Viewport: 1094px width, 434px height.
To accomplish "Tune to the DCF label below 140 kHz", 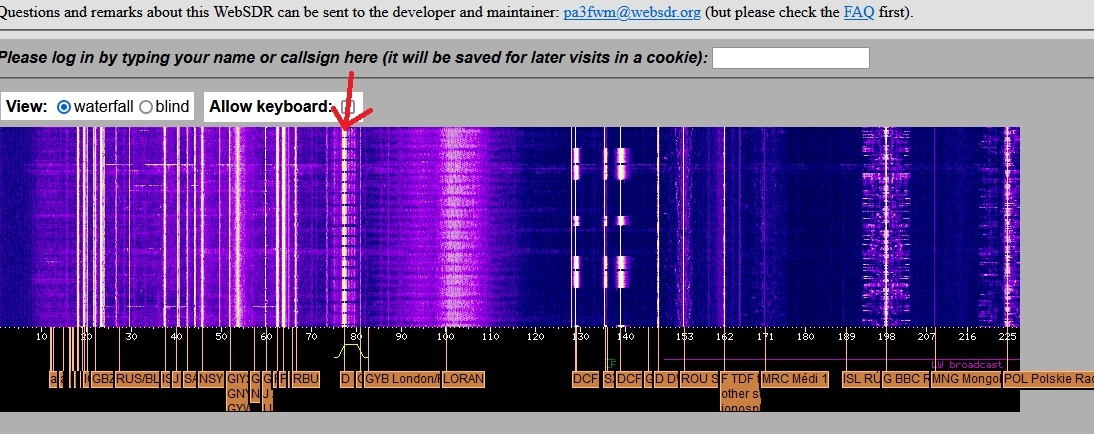I will 629,379.
